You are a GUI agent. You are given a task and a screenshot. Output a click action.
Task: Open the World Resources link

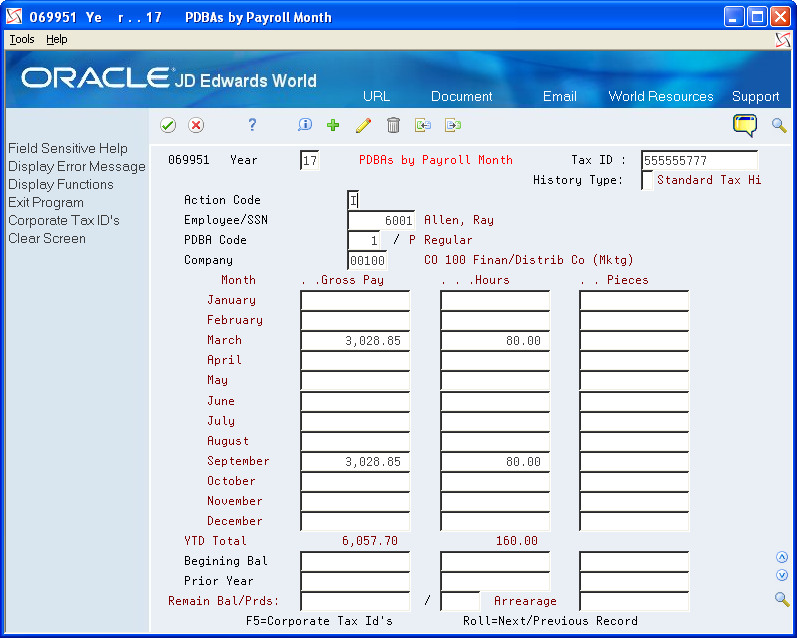(x=661, y=96)
